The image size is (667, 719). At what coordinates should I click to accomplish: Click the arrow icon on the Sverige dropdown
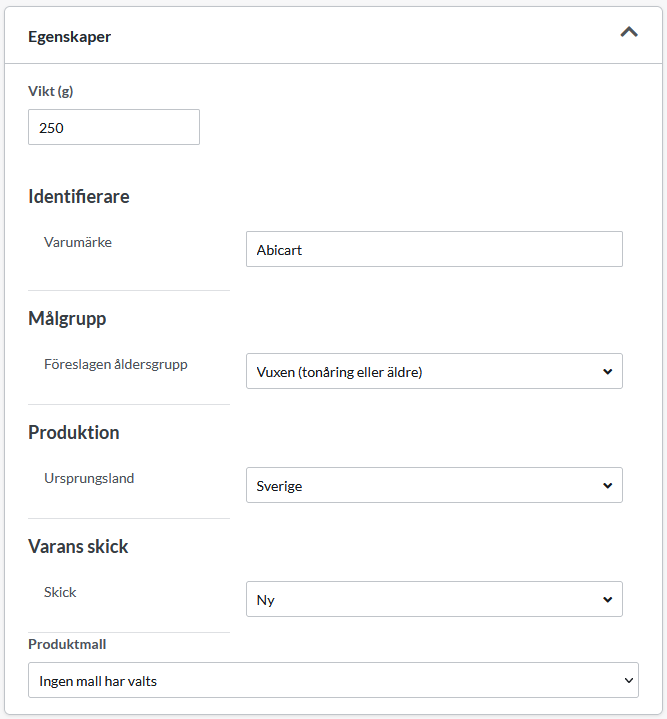click(607, 486)
